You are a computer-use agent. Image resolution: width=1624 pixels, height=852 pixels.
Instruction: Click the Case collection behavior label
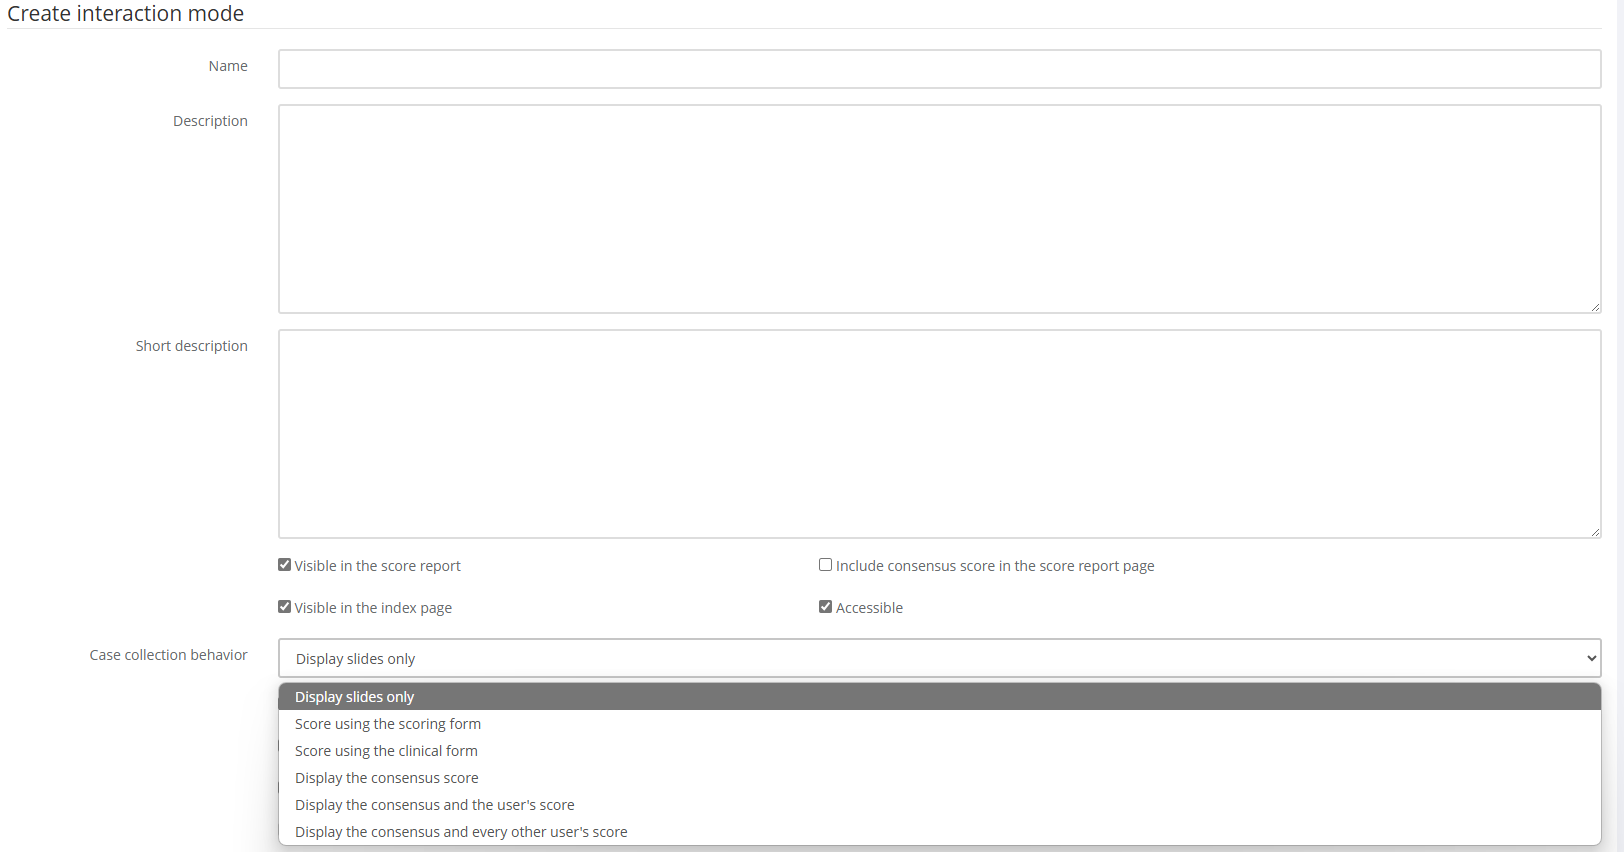click(x=169, y=655)
